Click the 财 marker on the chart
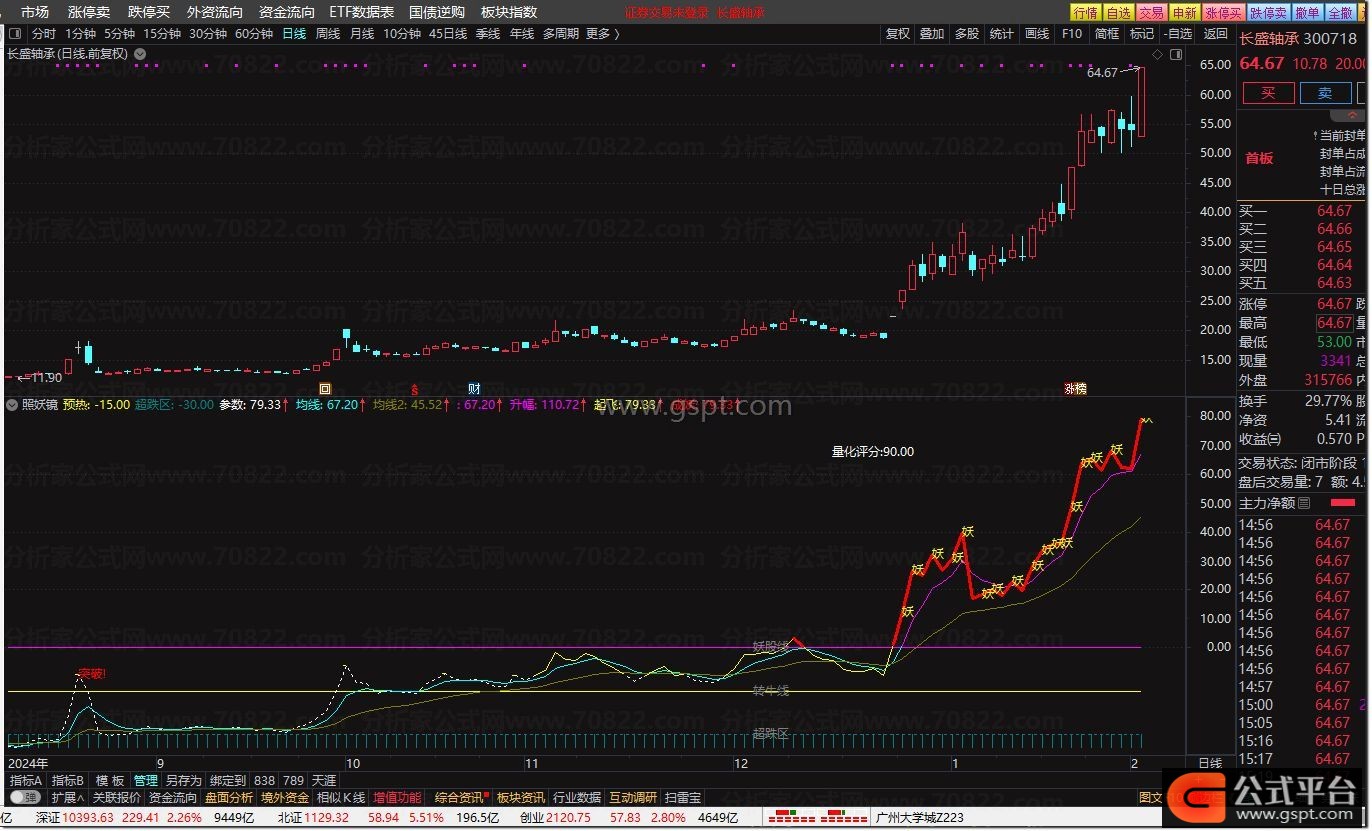 click(x=474, y=388)
